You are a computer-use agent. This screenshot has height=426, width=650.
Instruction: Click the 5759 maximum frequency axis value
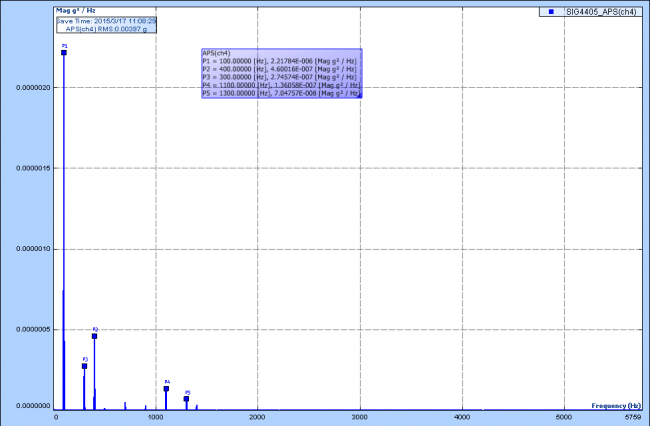[632, 415]
